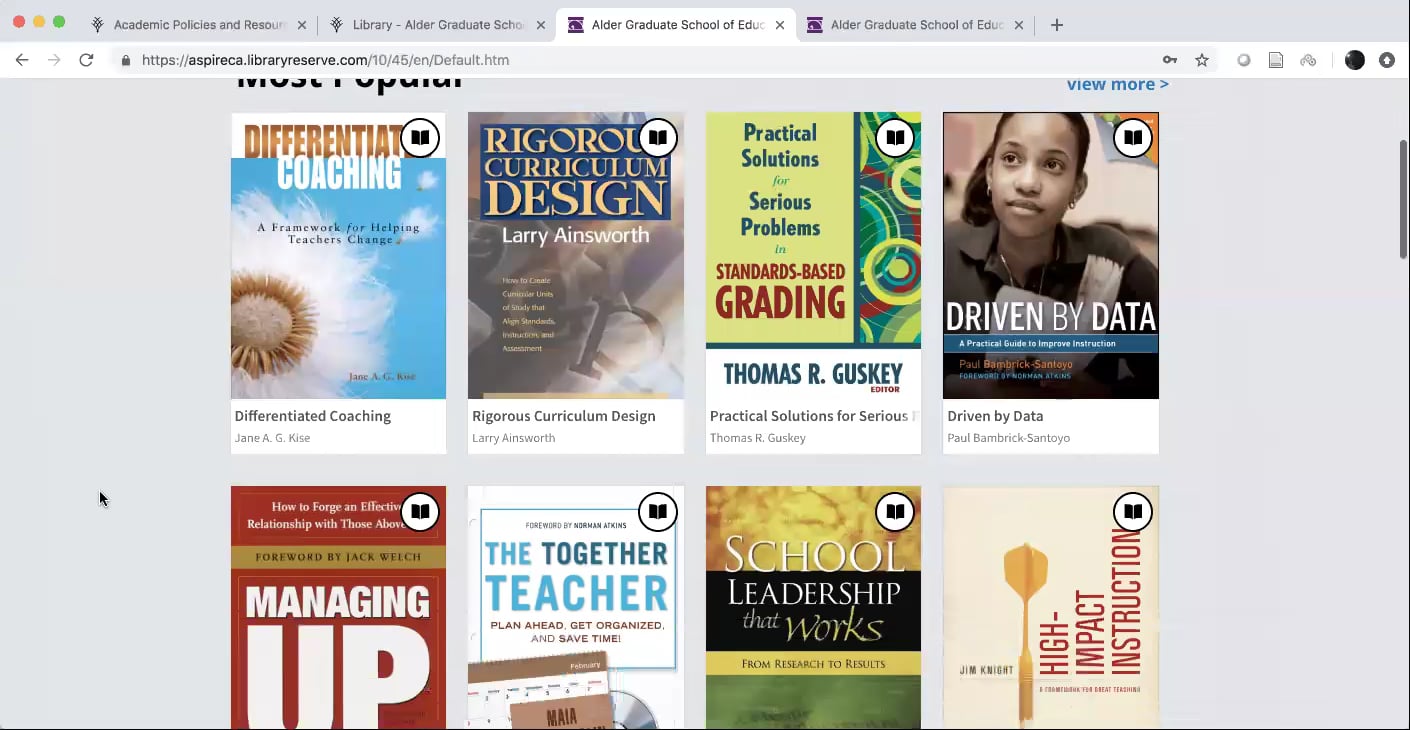Click the view more link
1410x730 pixels.
(x=1117, y=84)
